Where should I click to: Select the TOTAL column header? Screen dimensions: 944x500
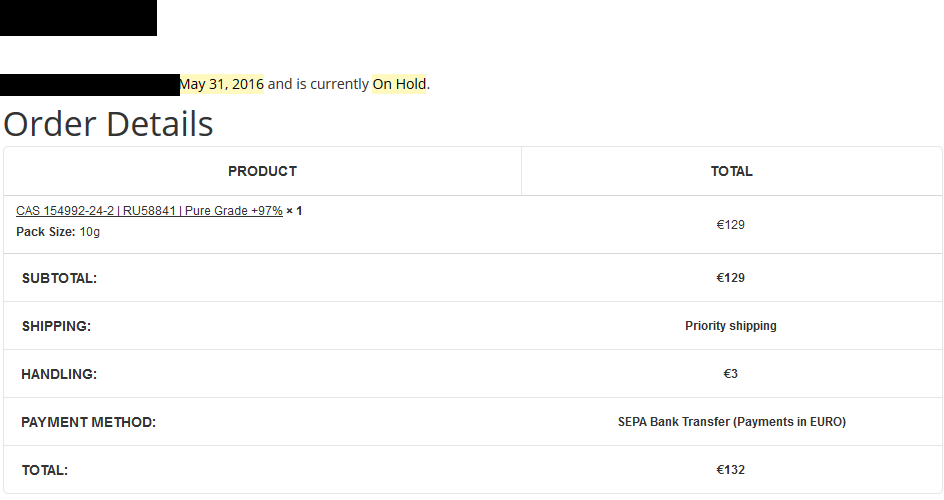[x=731, y=171]
